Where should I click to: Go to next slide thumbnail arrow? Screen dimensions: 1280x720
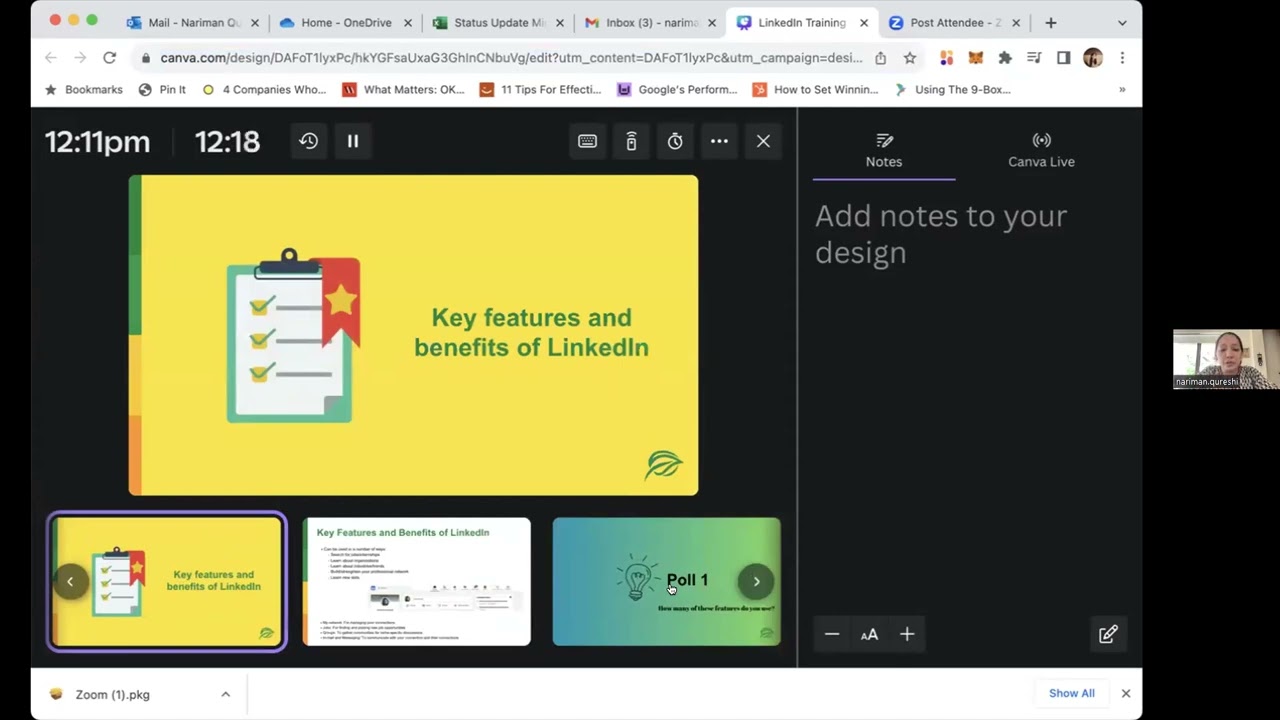pyautogui.click(x=756, y=581)
